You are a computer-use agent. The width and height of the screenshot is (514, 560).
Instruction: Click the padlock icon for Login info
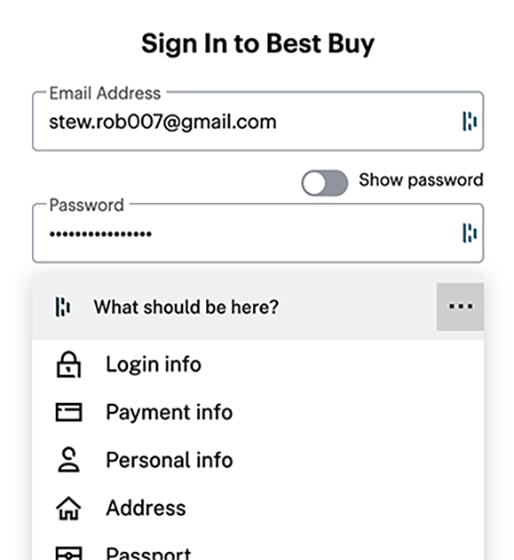(x=69, y=365)
